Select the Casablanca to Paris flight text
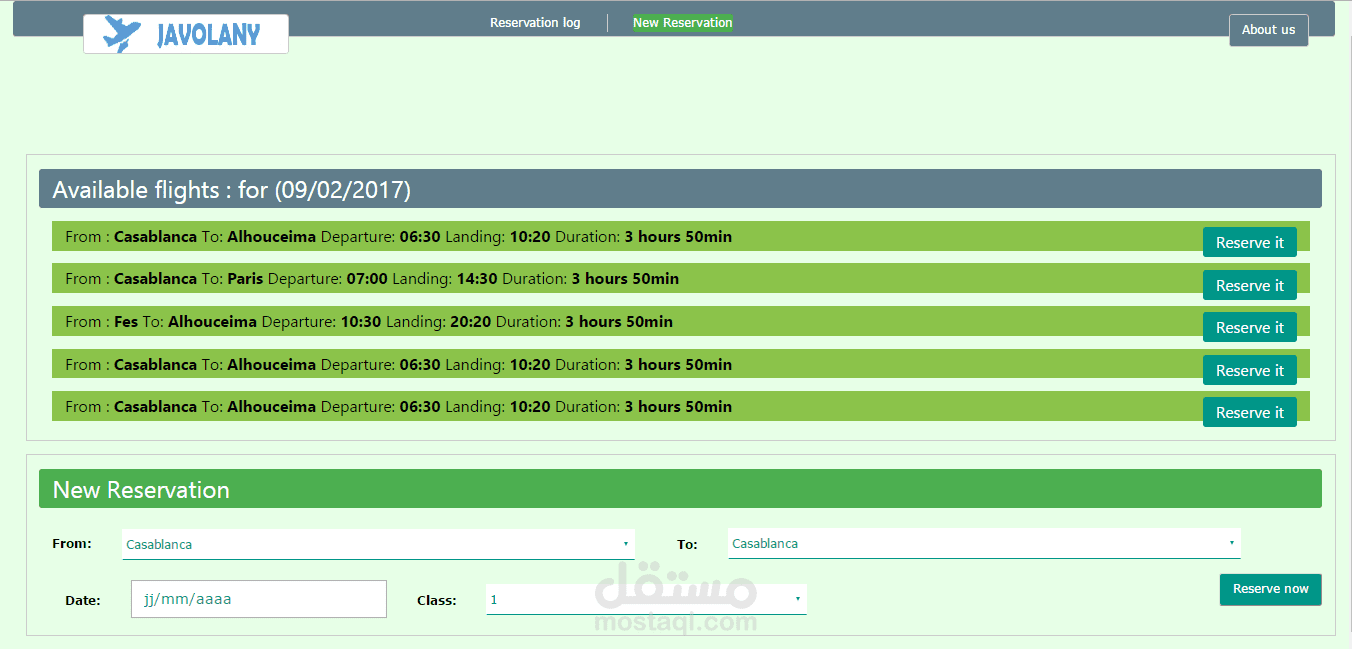This screenshot has height=649, width=1352. [372, 279]
